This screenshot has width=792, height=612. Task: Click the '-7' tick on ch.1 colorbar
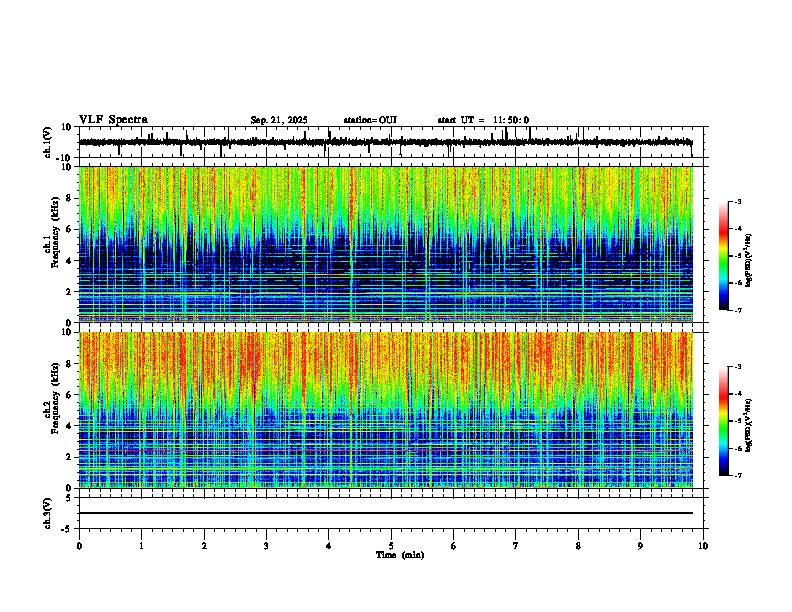(x=738, y=310)
